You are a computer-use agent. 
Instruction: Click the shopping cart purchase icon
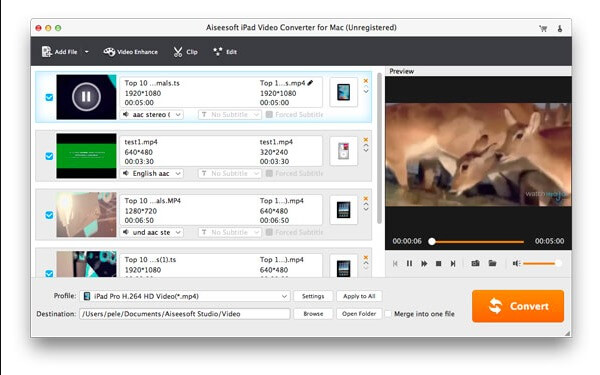pos(543,28)
